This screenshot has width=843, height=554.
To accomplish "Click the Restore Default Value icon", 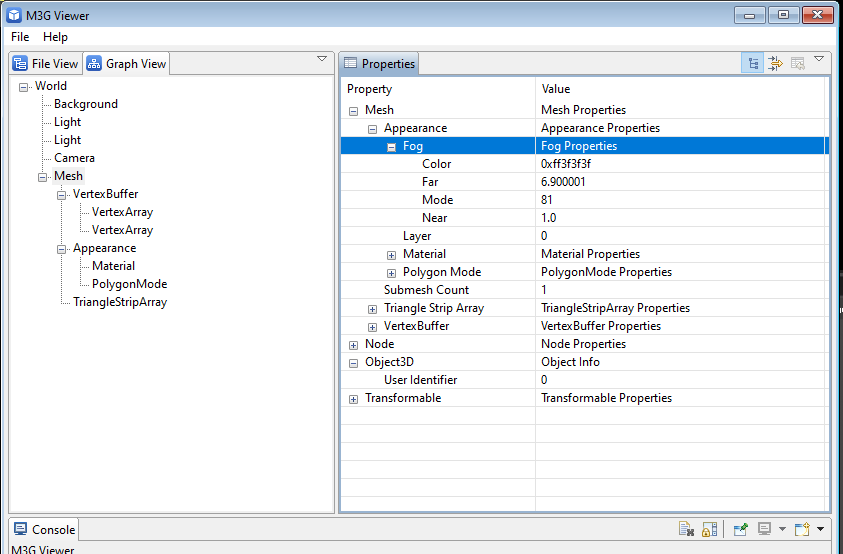I will tap(798, 63).
